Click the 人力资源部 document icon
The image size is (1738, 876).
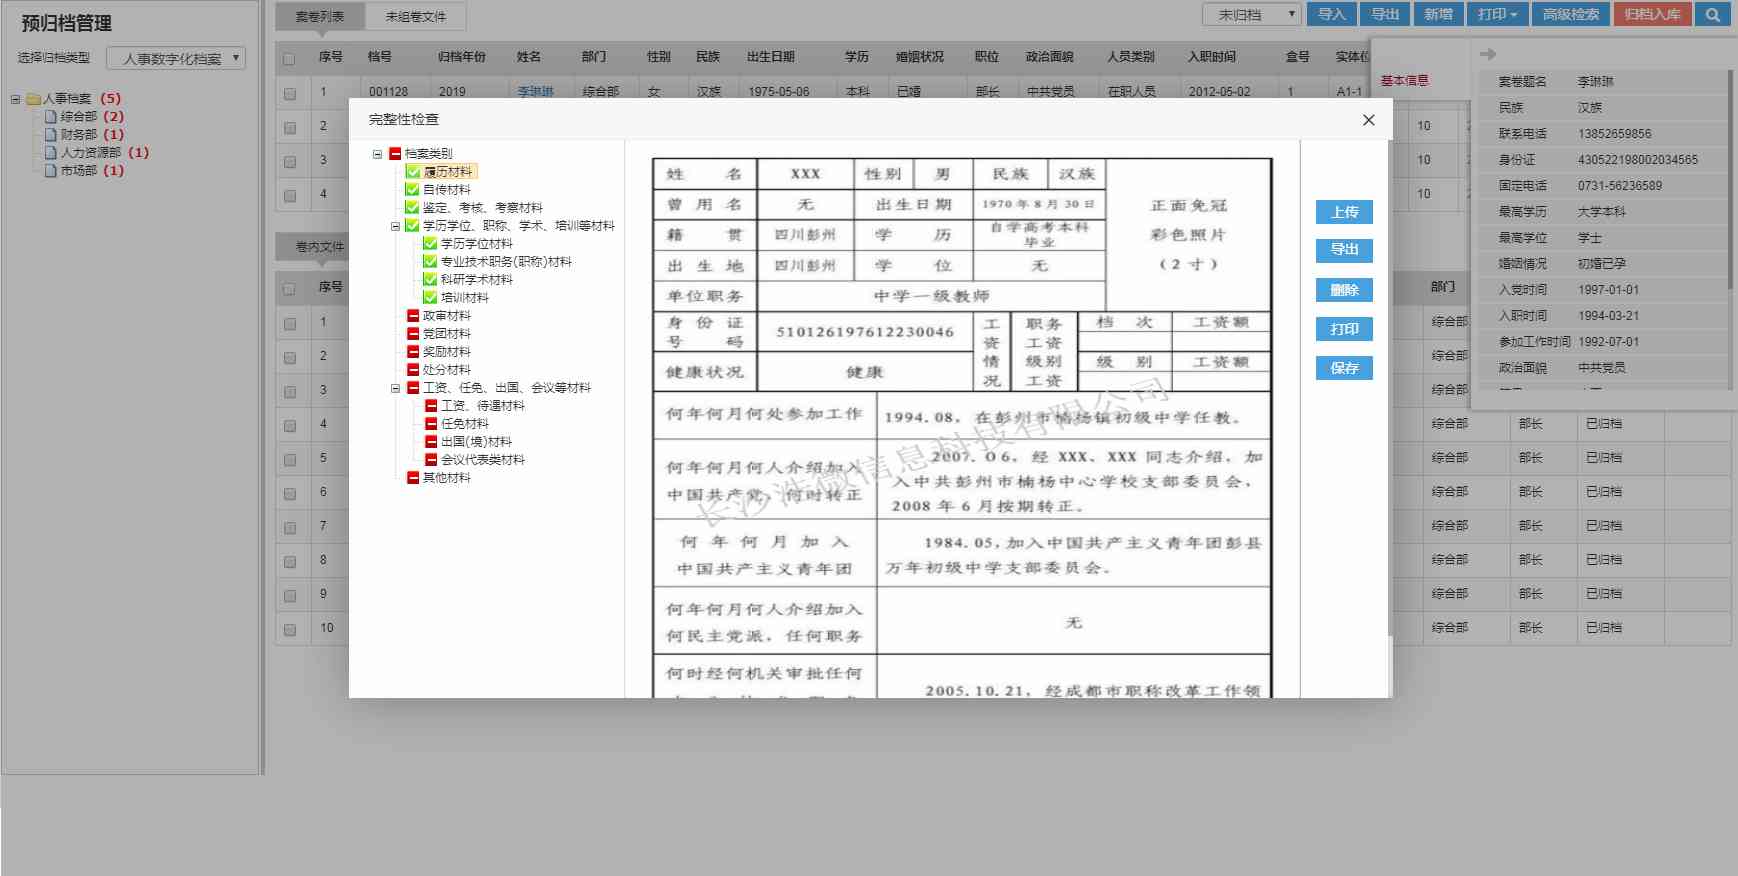[x=51, y=153]
